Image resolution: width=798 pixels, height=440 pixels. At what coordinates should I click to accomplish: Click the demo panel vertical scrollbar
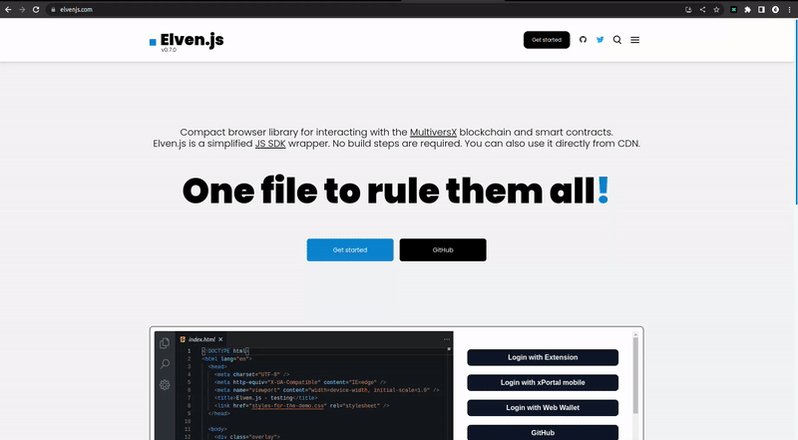[635, 375]
